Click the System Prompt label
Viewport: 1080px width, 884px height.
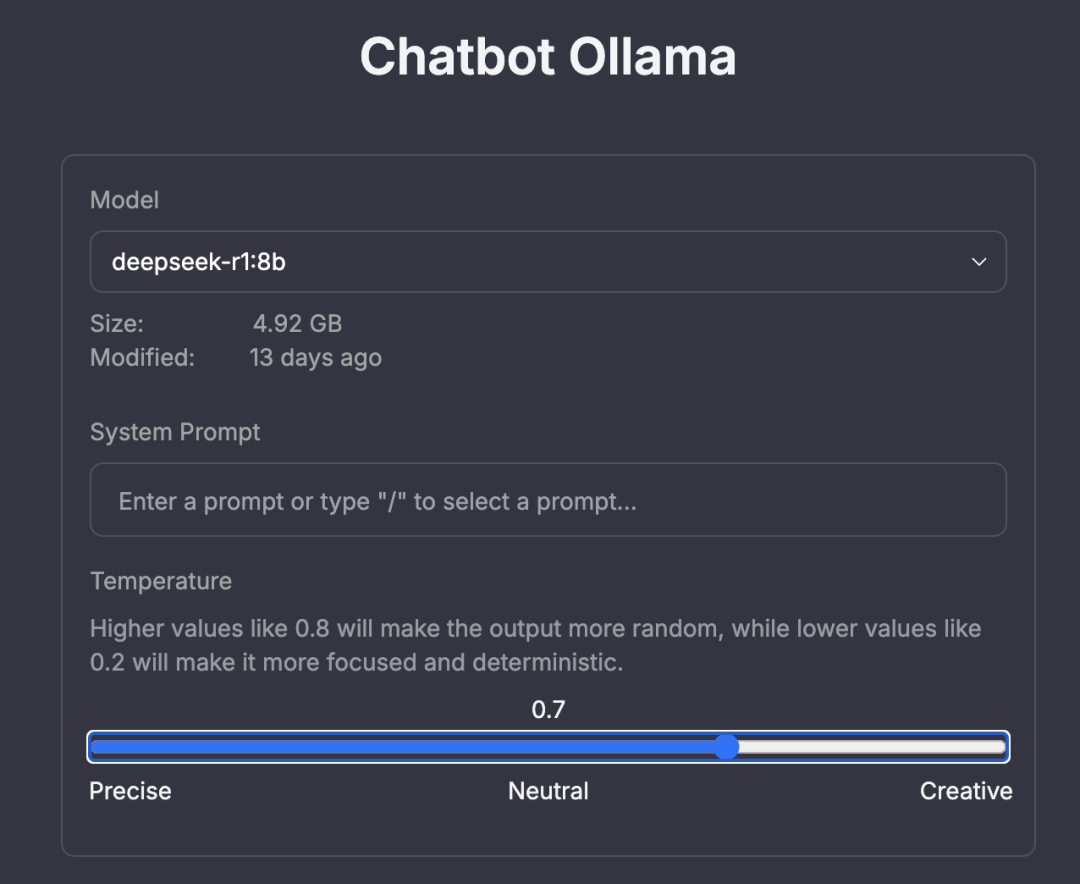point(175,432)
